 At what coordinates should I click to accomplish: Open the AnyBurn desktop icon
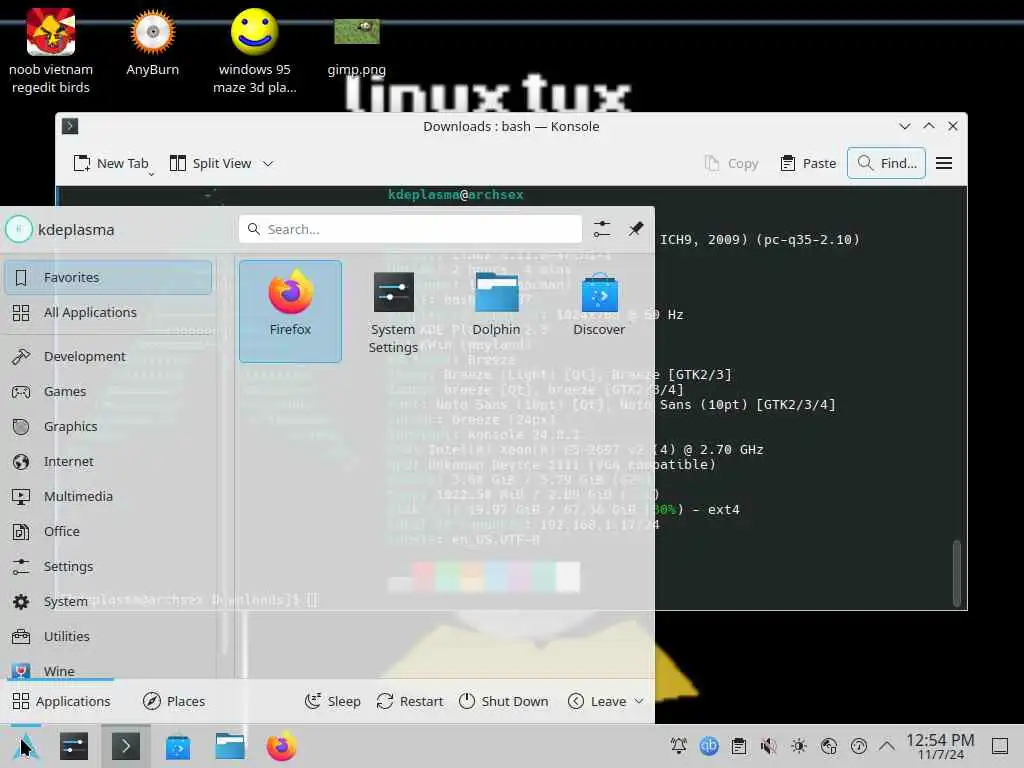pyautogui.click(x=152, y=42)
